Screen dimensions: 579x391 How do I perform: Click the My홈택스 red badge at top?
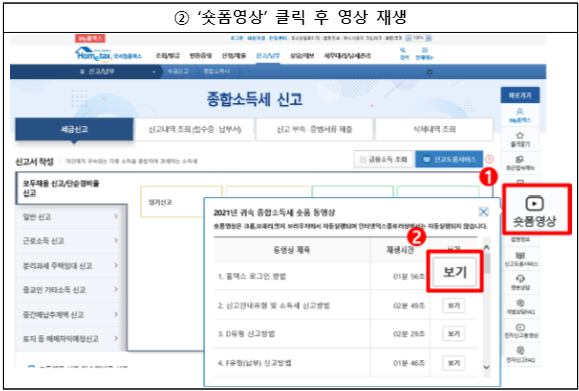point(90,38)
